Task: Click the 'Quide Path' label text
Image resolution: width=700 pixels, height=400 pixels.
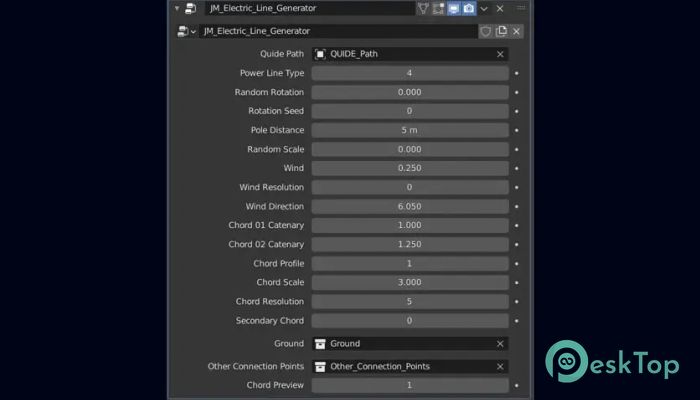Action: (282, 54)
